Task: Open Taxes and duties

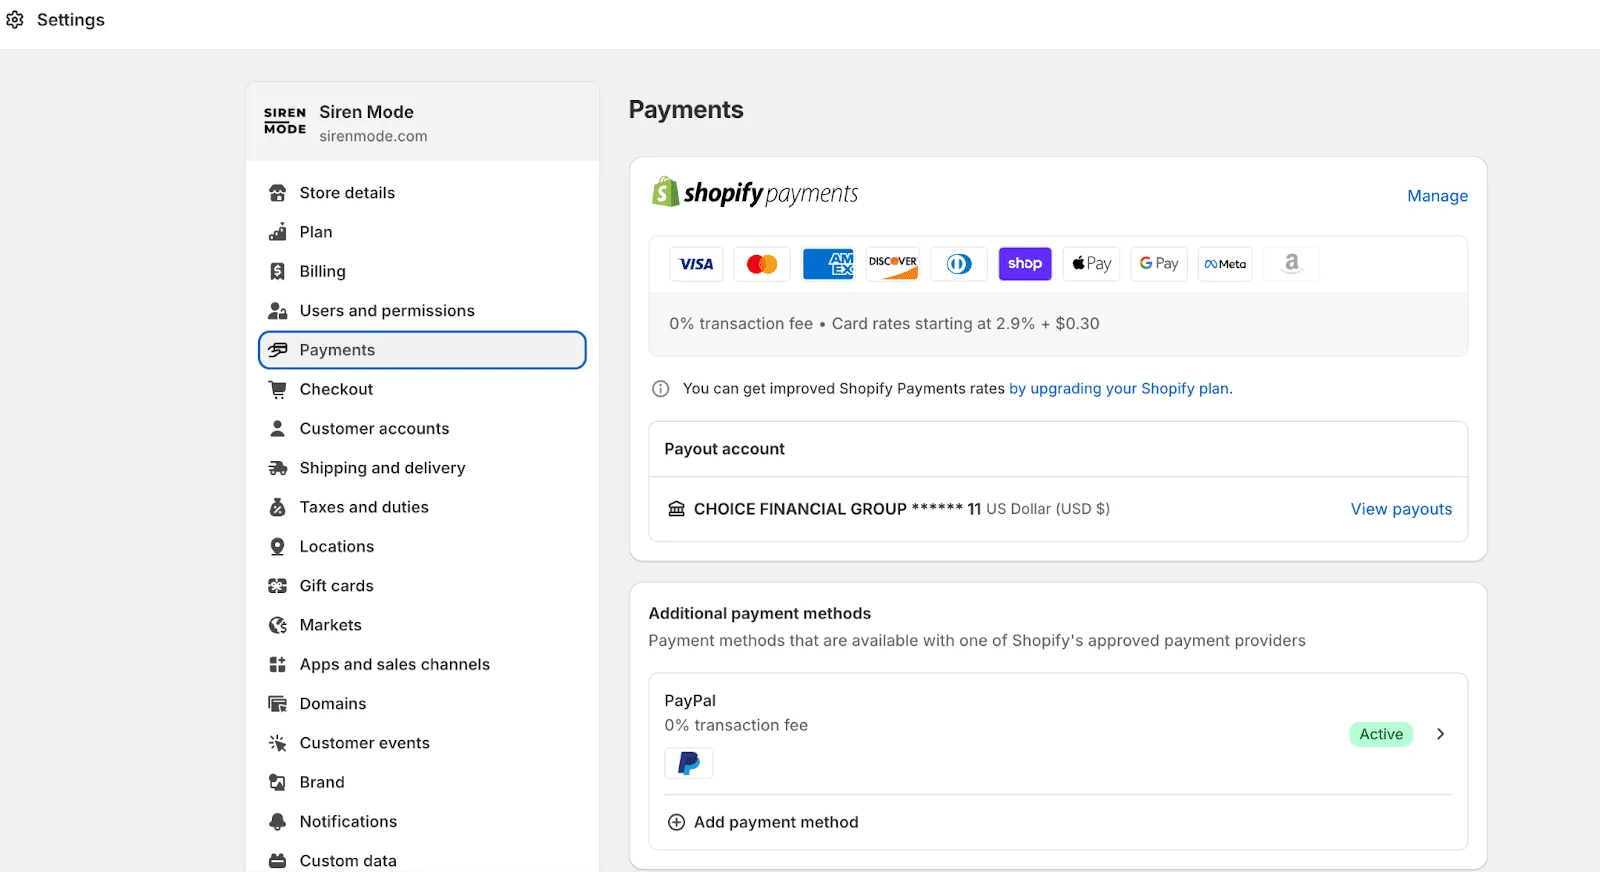Action: point(422,507)
